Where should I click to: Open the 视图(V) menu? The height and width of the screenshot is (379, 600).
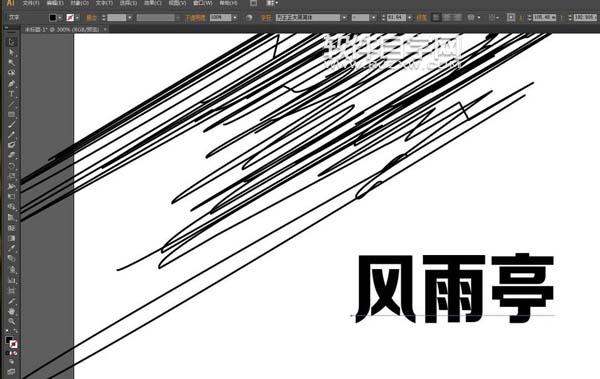177,3
